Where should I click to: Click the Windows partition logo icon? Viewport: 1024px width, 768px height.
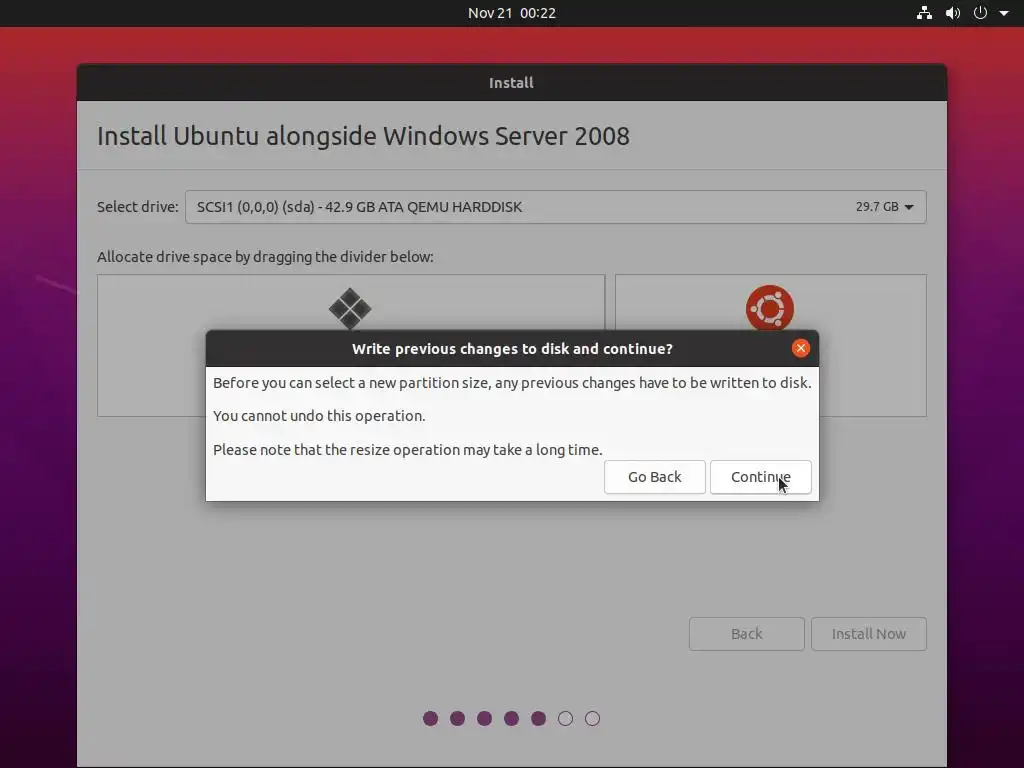pyautogui.click(x=350, y=308)
